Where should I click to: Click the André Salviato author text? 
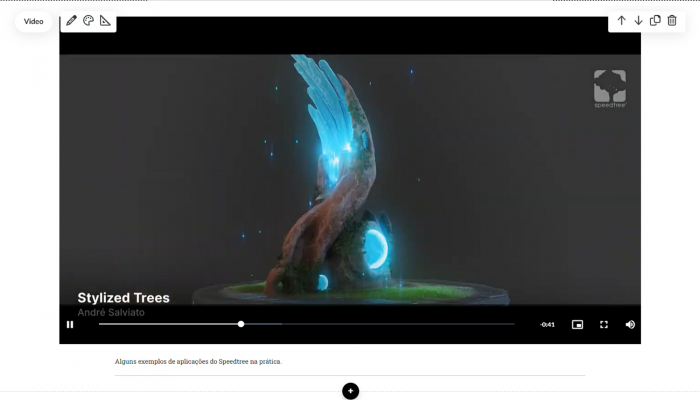(111, 312)
